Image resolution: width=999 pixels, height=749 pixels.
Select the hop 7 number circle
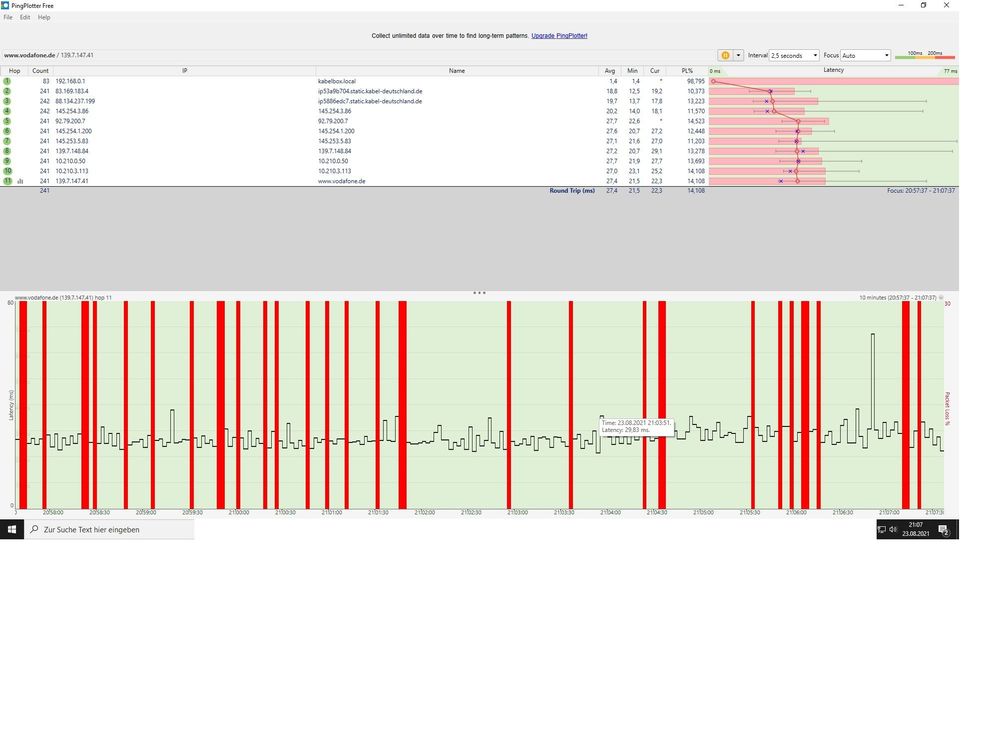[7, 141]
